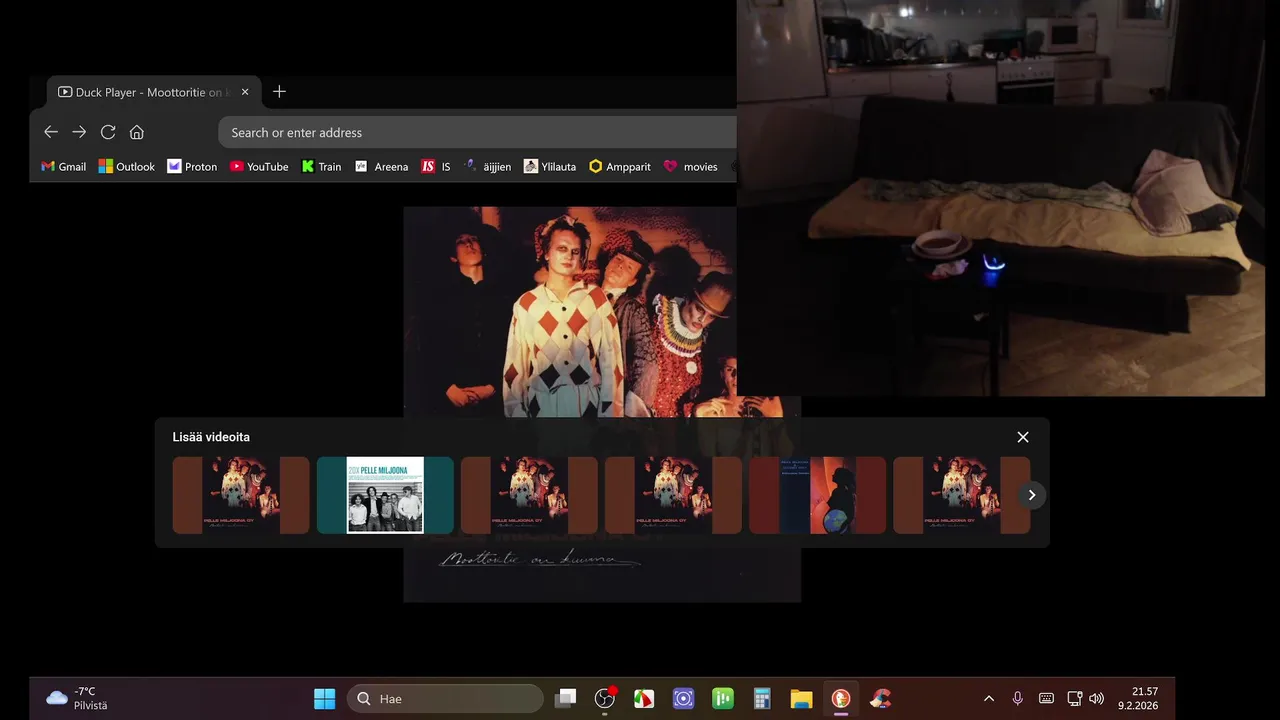Screen dimensions: 1280x720
Task: Open the green audio bars taskbar app
Action: click(723, 699)
